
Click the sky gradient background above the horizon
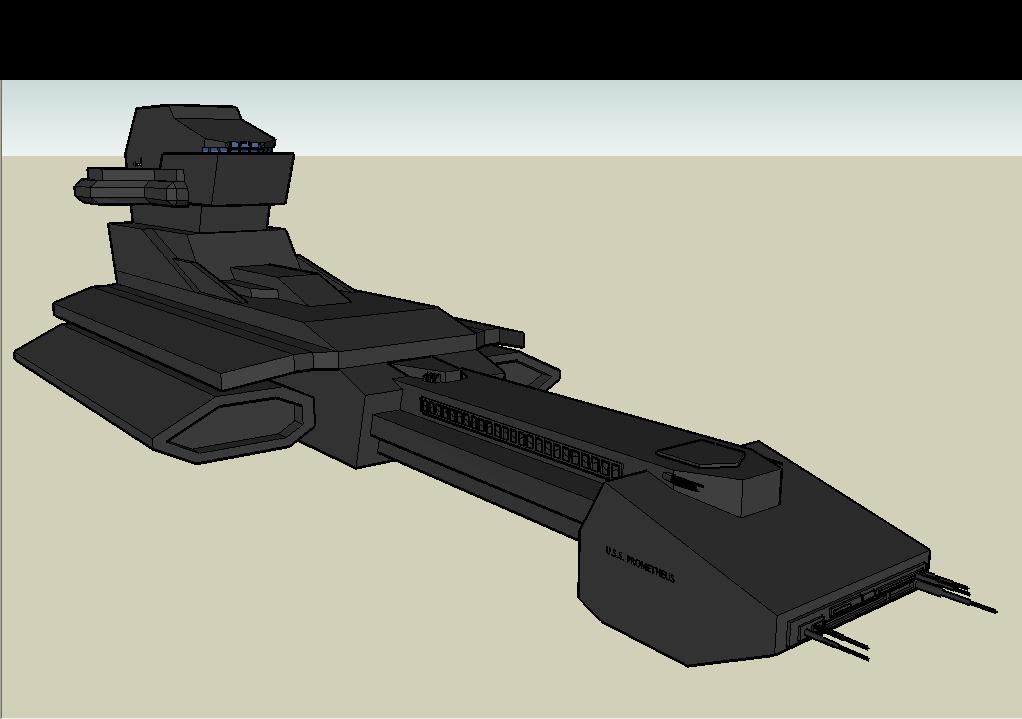pos(600,118)
